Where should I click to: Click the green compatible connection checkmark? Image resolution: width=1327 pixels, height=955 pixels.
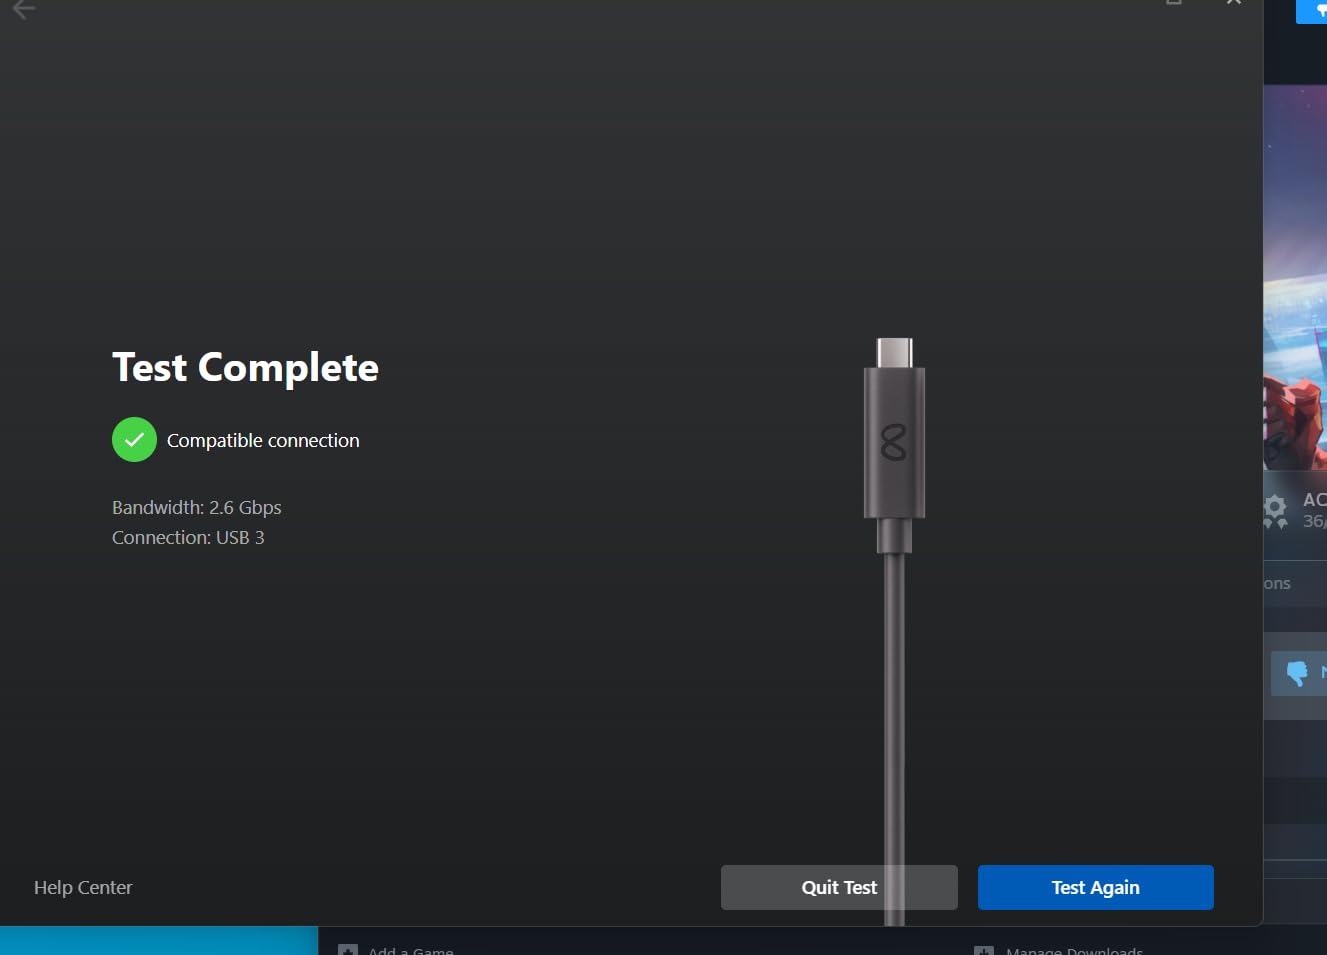click(x=134, y=440)
